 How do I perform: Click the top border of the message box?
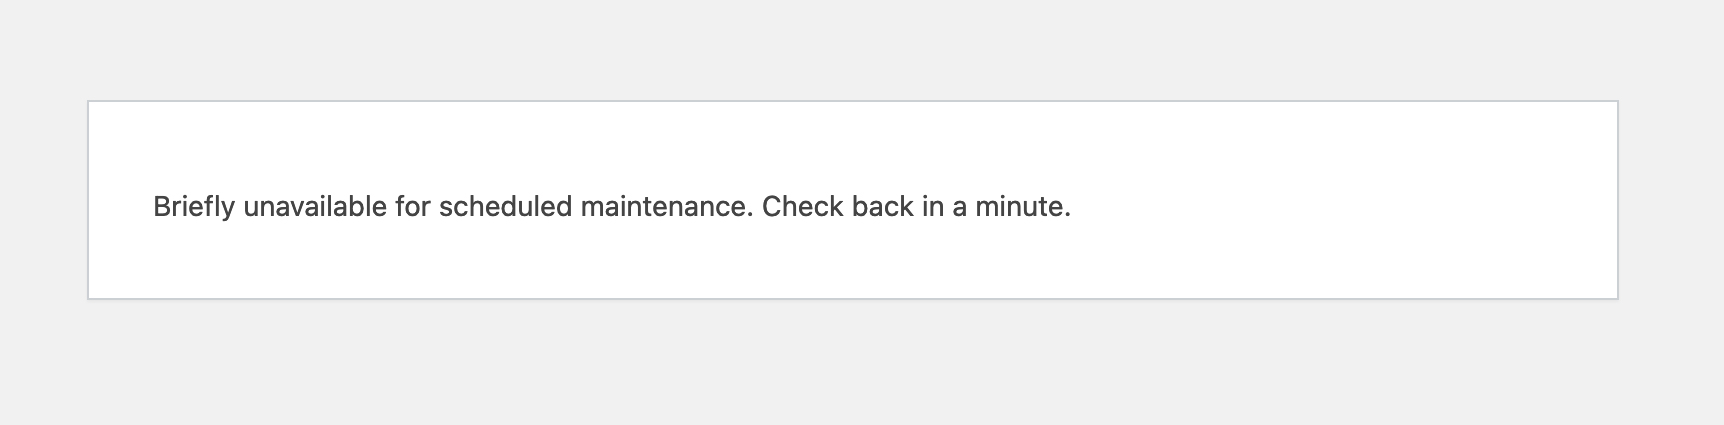click(852, 101)
